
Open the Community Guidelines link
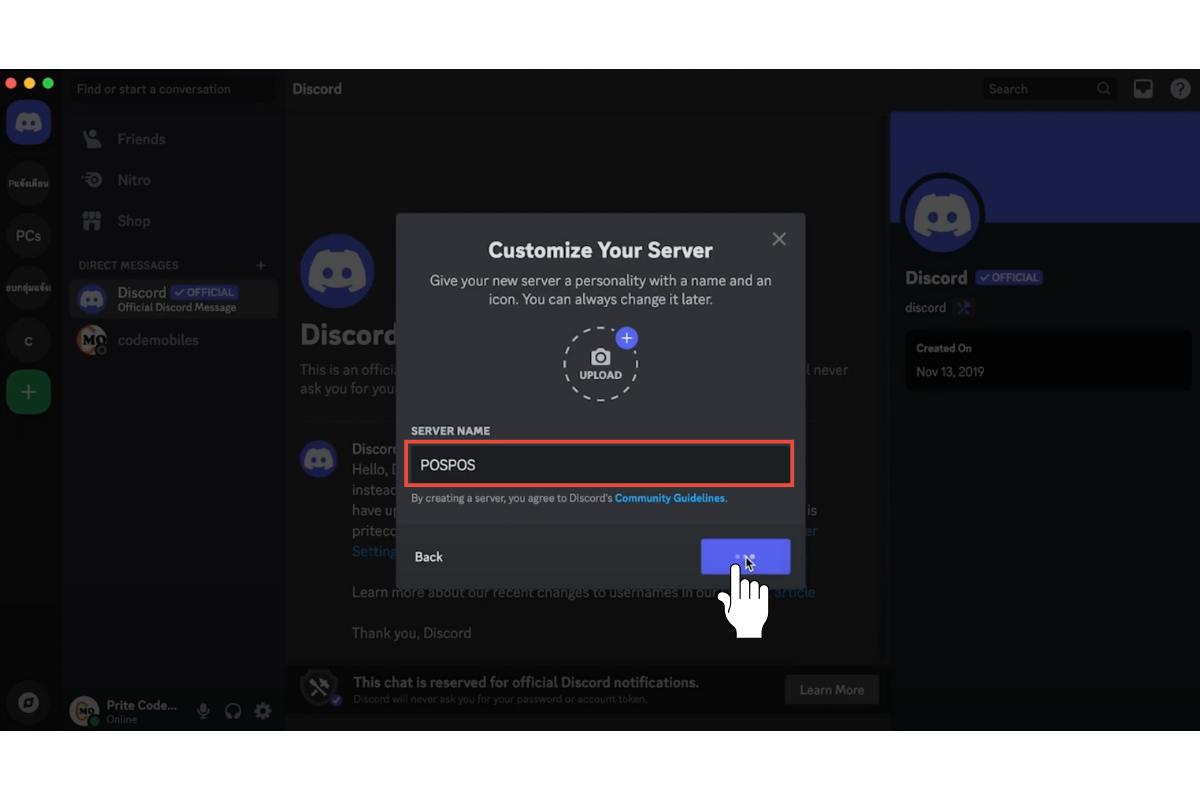click(x=670, y=498)
